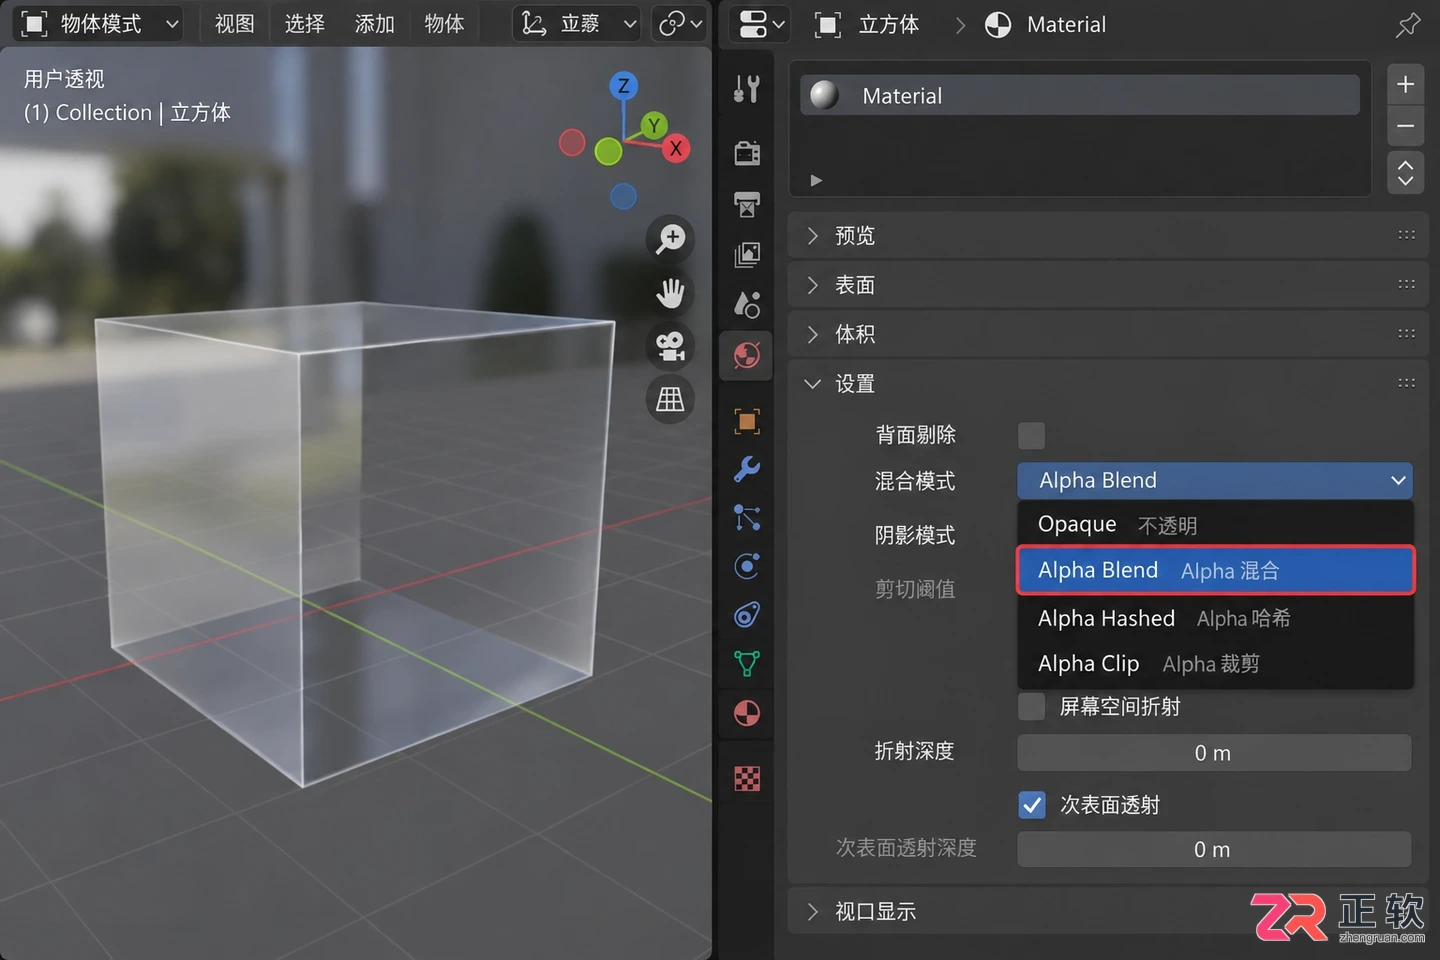The width and height of the screenshot is (1440, 960).
Task: Open the 物体 menu
Action: coord(444,24)
